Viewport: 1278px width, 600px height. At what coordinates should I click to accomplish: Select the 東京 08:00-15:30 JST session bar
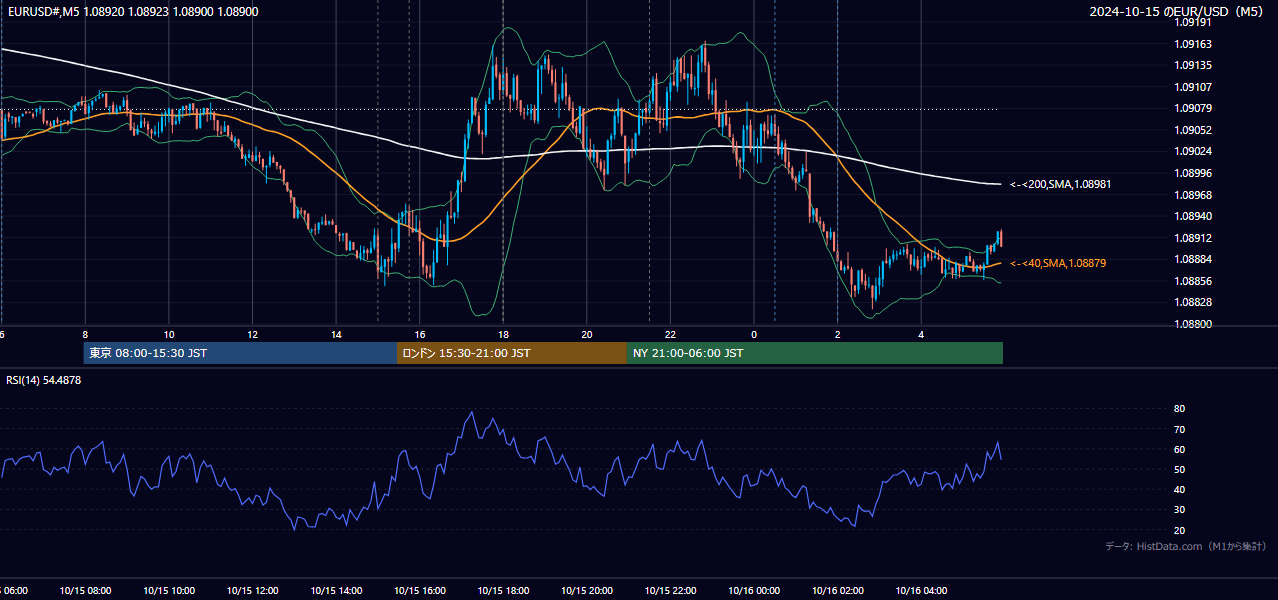[240, 353]
